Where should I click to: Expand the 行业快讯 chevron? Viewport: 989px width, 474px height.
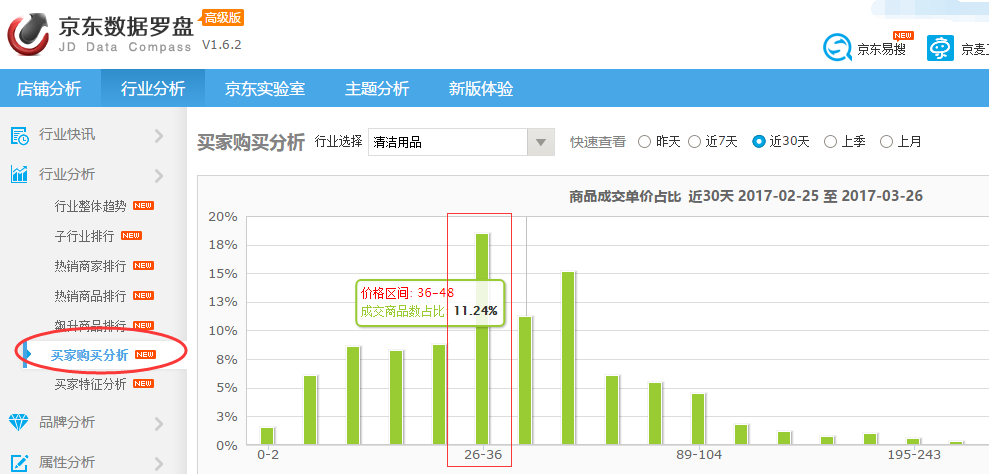[158, 136]
